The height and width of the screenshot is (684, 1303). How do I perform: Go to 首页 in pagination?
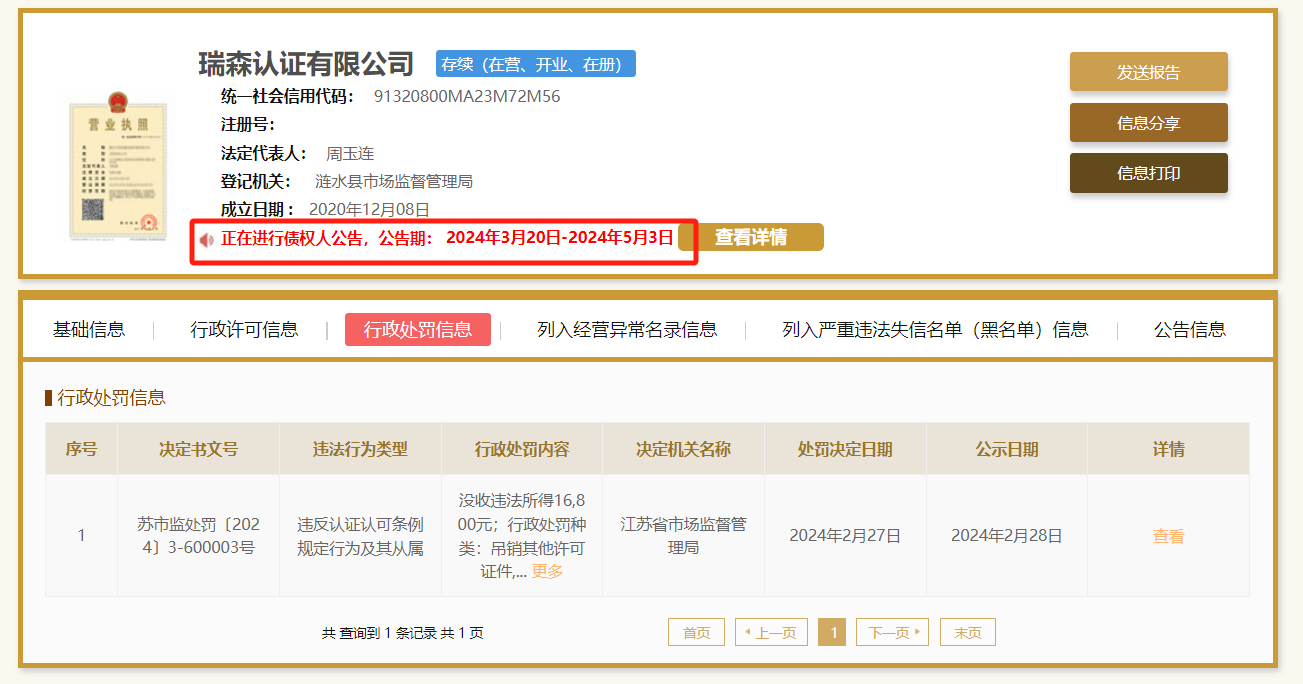pyautogui.click(x=696, y=633)
